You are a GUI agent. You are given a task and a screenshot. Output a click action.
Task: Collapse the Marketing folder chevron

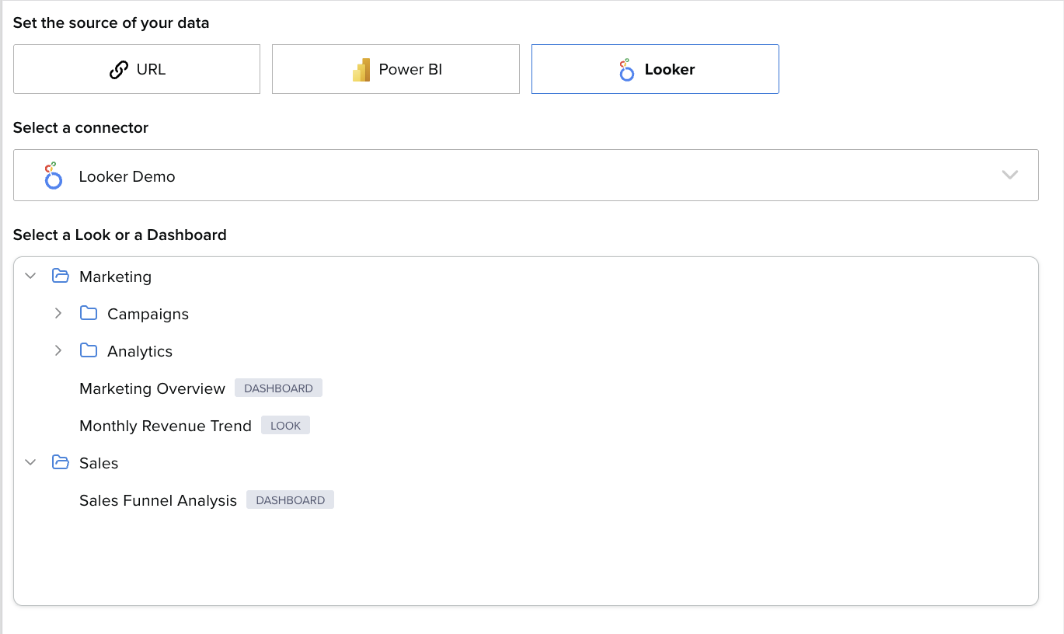[x=30, y=276]
